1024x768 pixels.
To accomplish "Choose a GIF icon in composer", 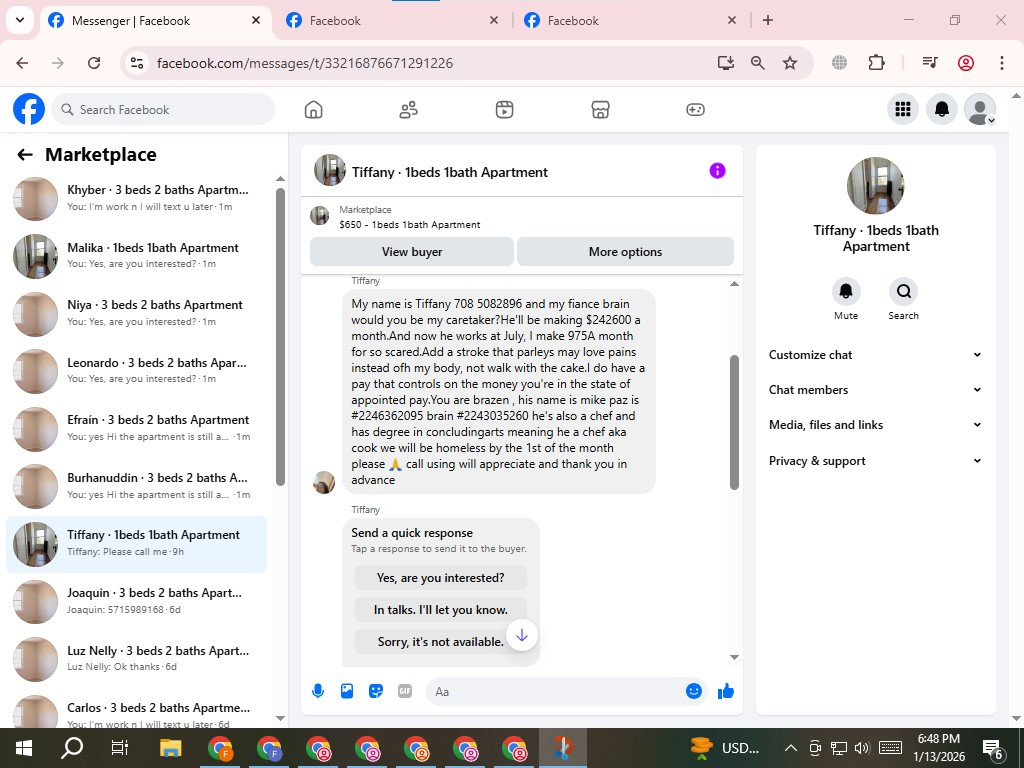I will coord(405,691).
